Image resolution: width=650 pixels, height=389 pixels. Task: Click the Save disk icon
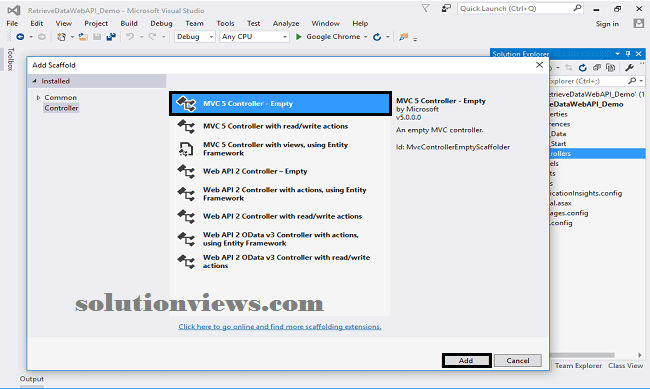pyautogui.click(x=97, y=37)
